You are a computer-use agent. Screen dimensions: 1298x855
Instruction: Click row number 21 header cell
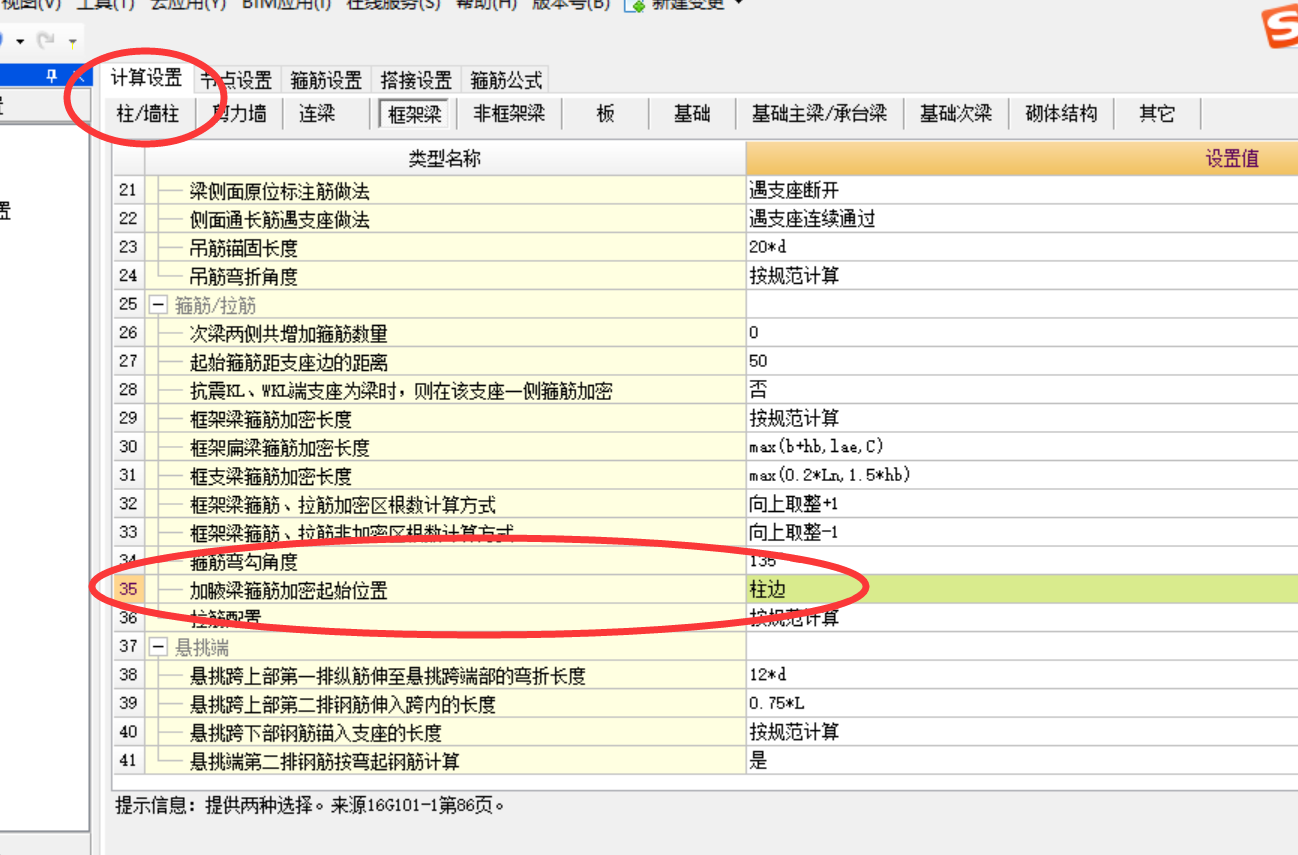[x=128, y=190]
